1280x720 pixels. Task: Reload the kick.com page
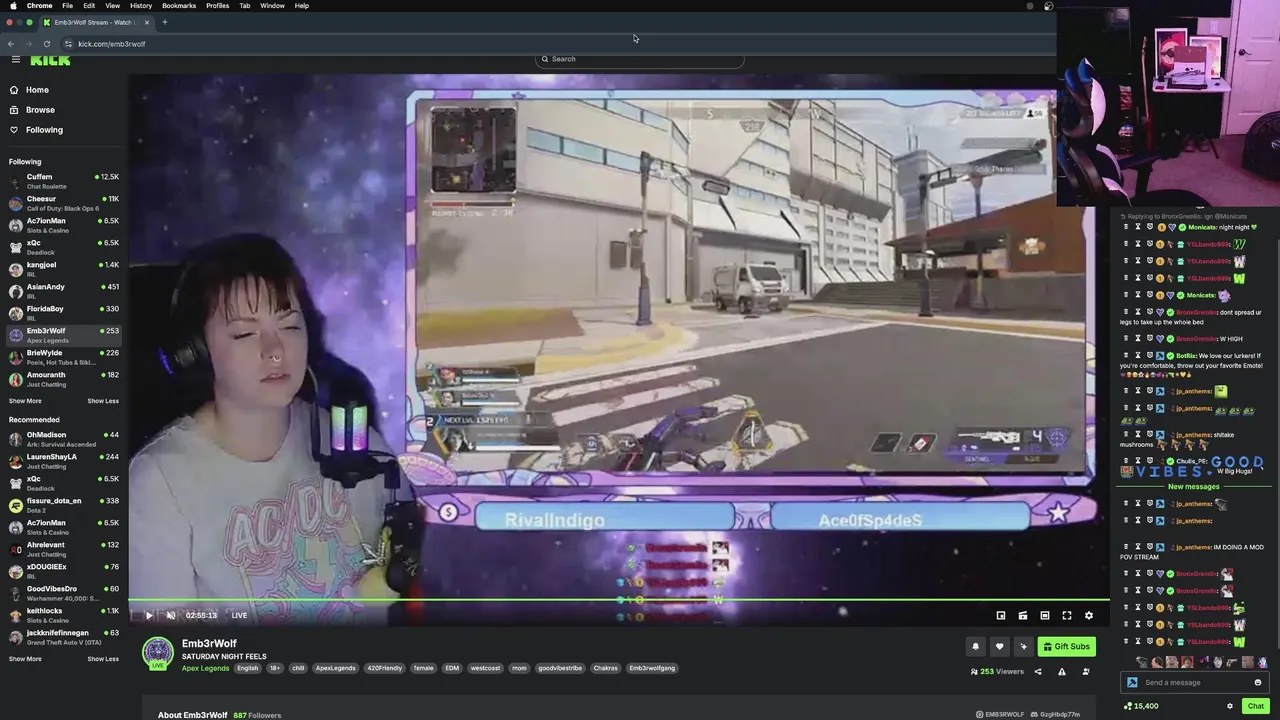click(47, 44)
